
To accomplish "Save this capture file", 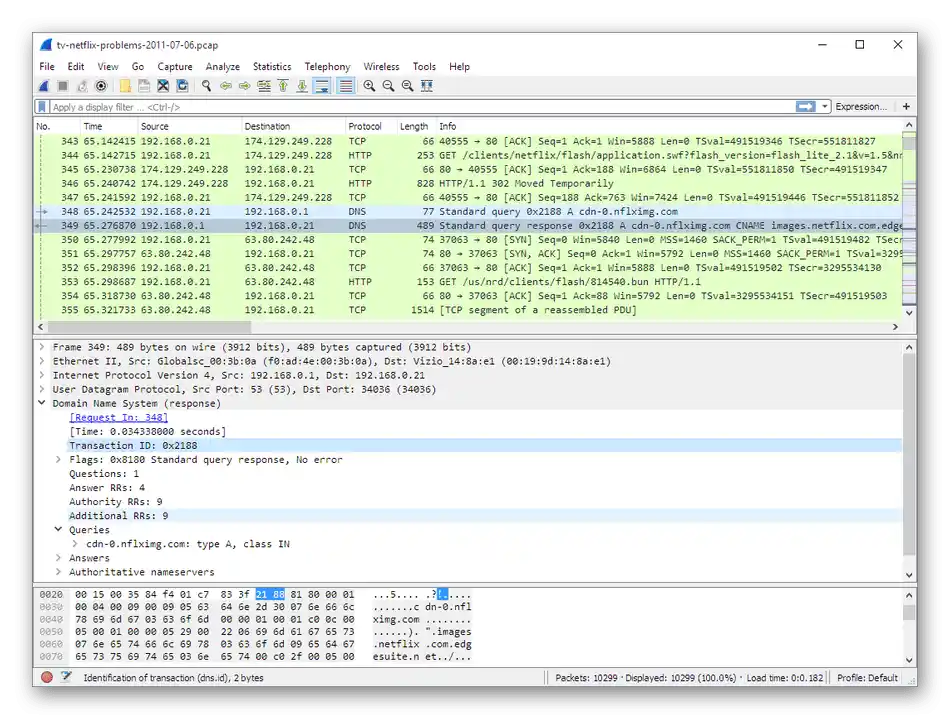I will (144, 86).
